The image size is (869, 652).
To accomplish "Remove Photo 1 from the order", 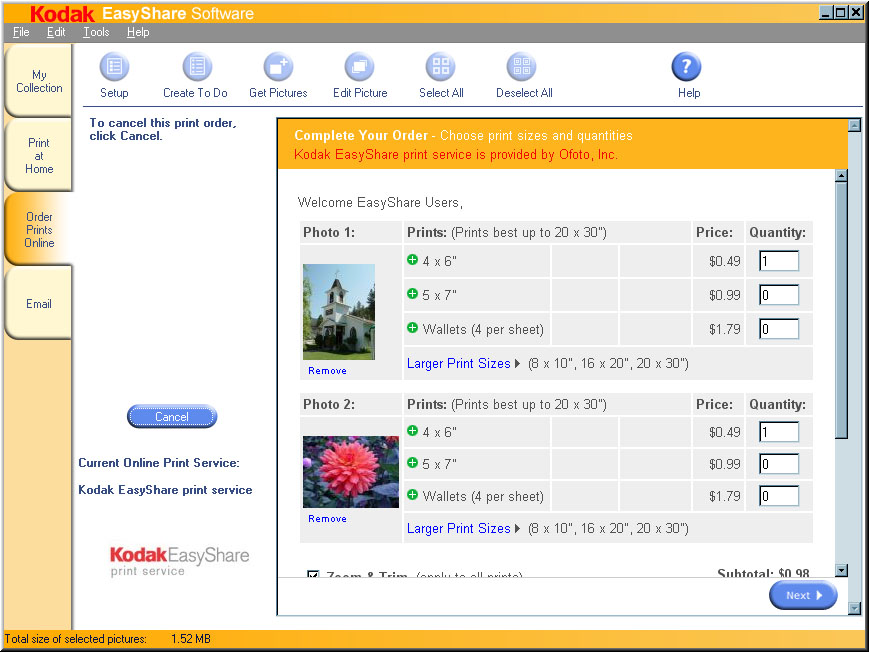I will tap(327, 371).
